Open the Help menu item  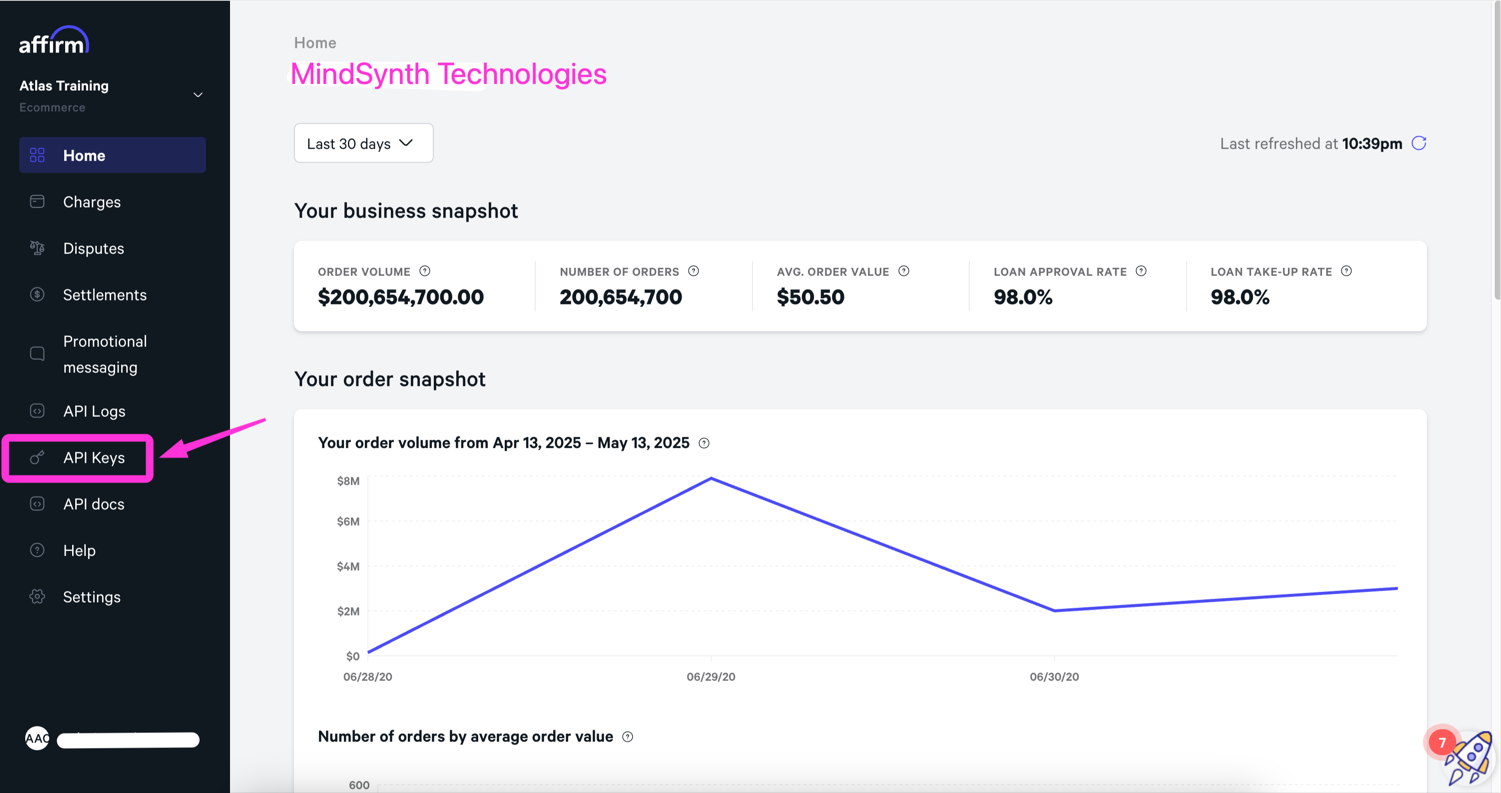(x=79, y=551)
